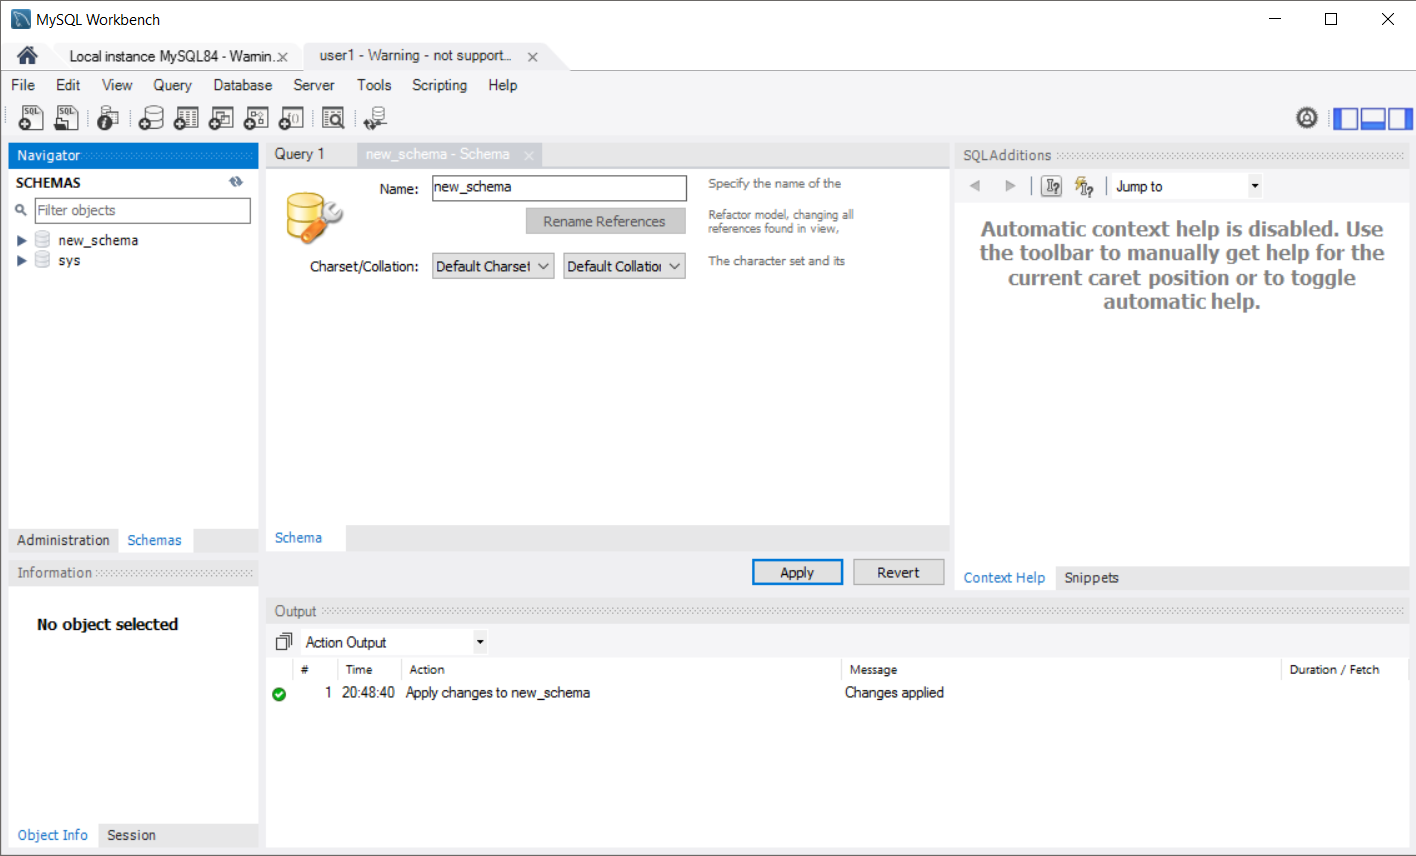The height and width of the screenshot is (856, 1416).
Task: Create new stored procedure toolbar icon
Action: 256,118
